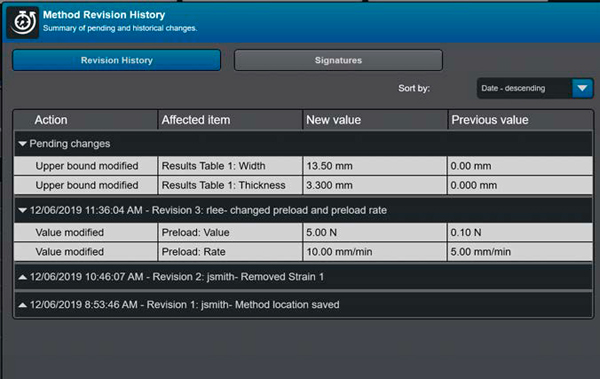Click the 'Preload: Value' cell

(230, 232)
